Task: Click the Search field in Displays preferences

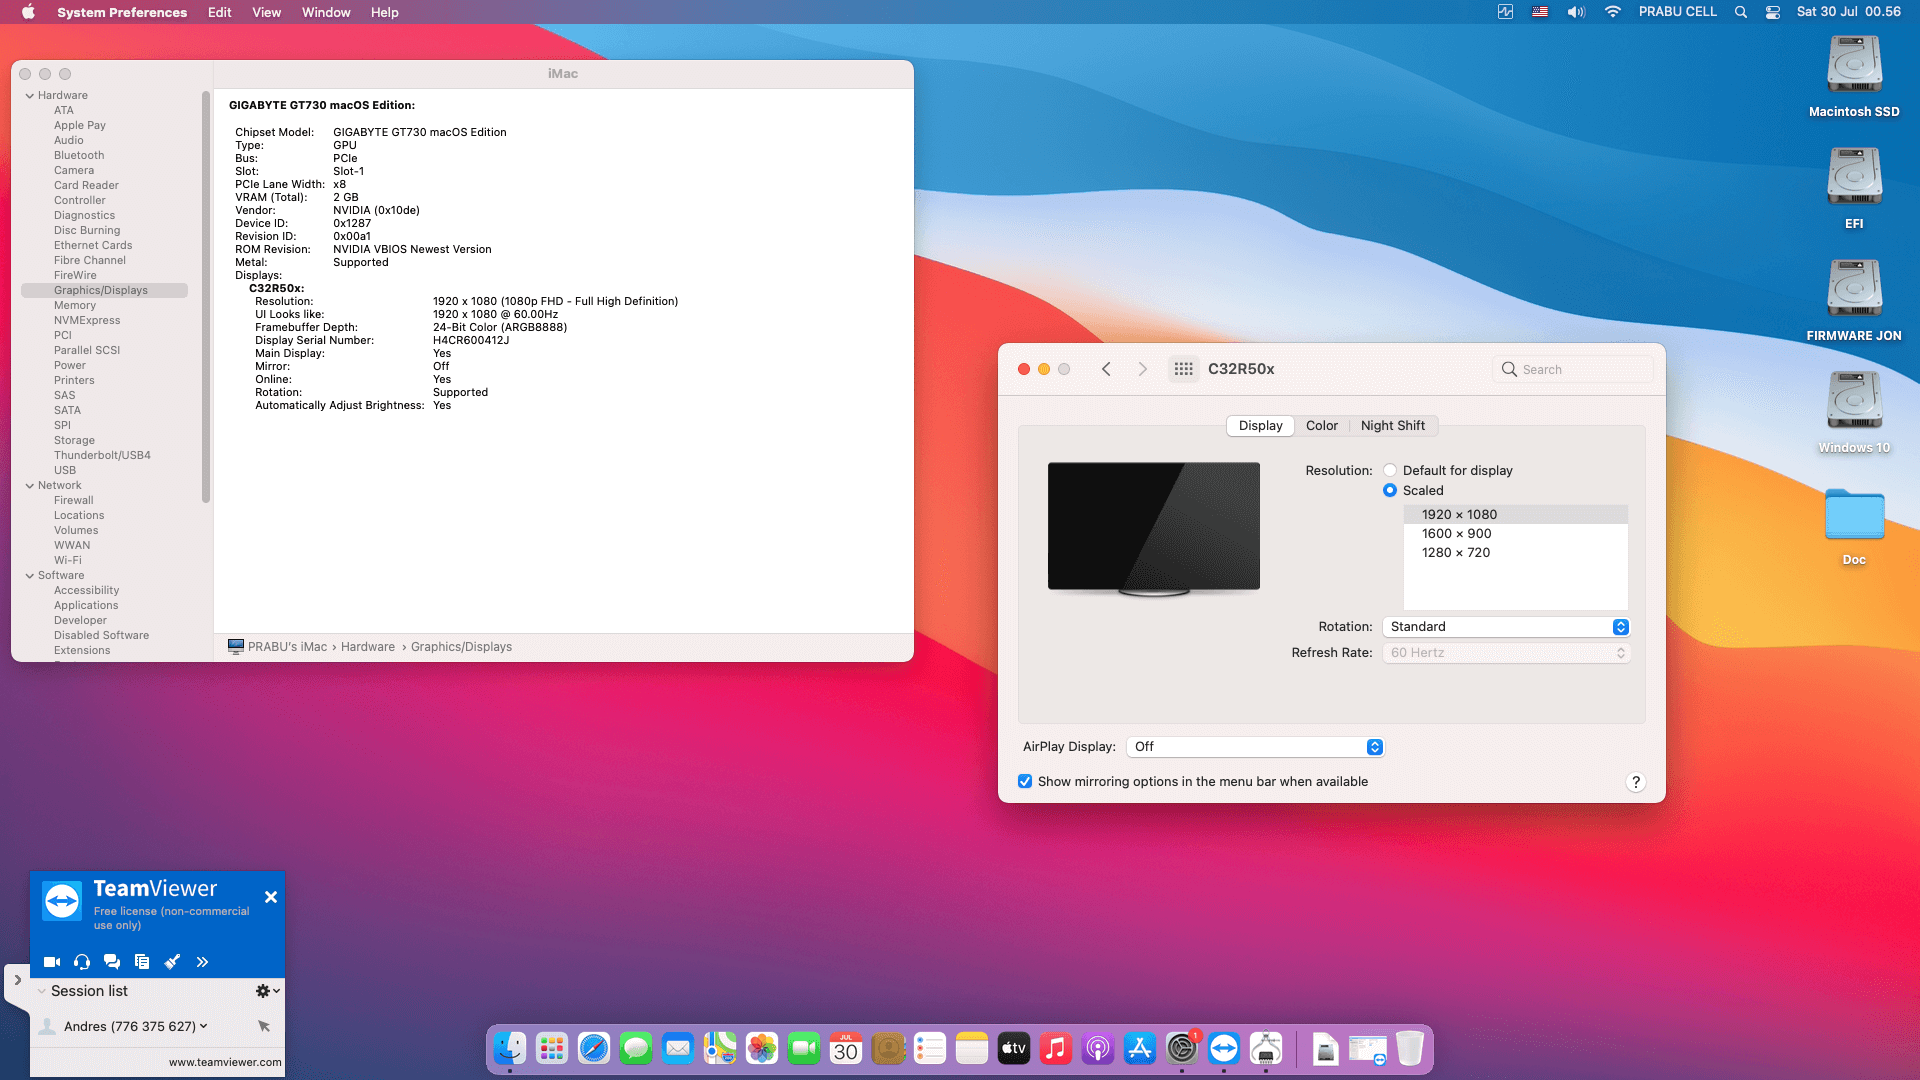Action: point(1580,370)
